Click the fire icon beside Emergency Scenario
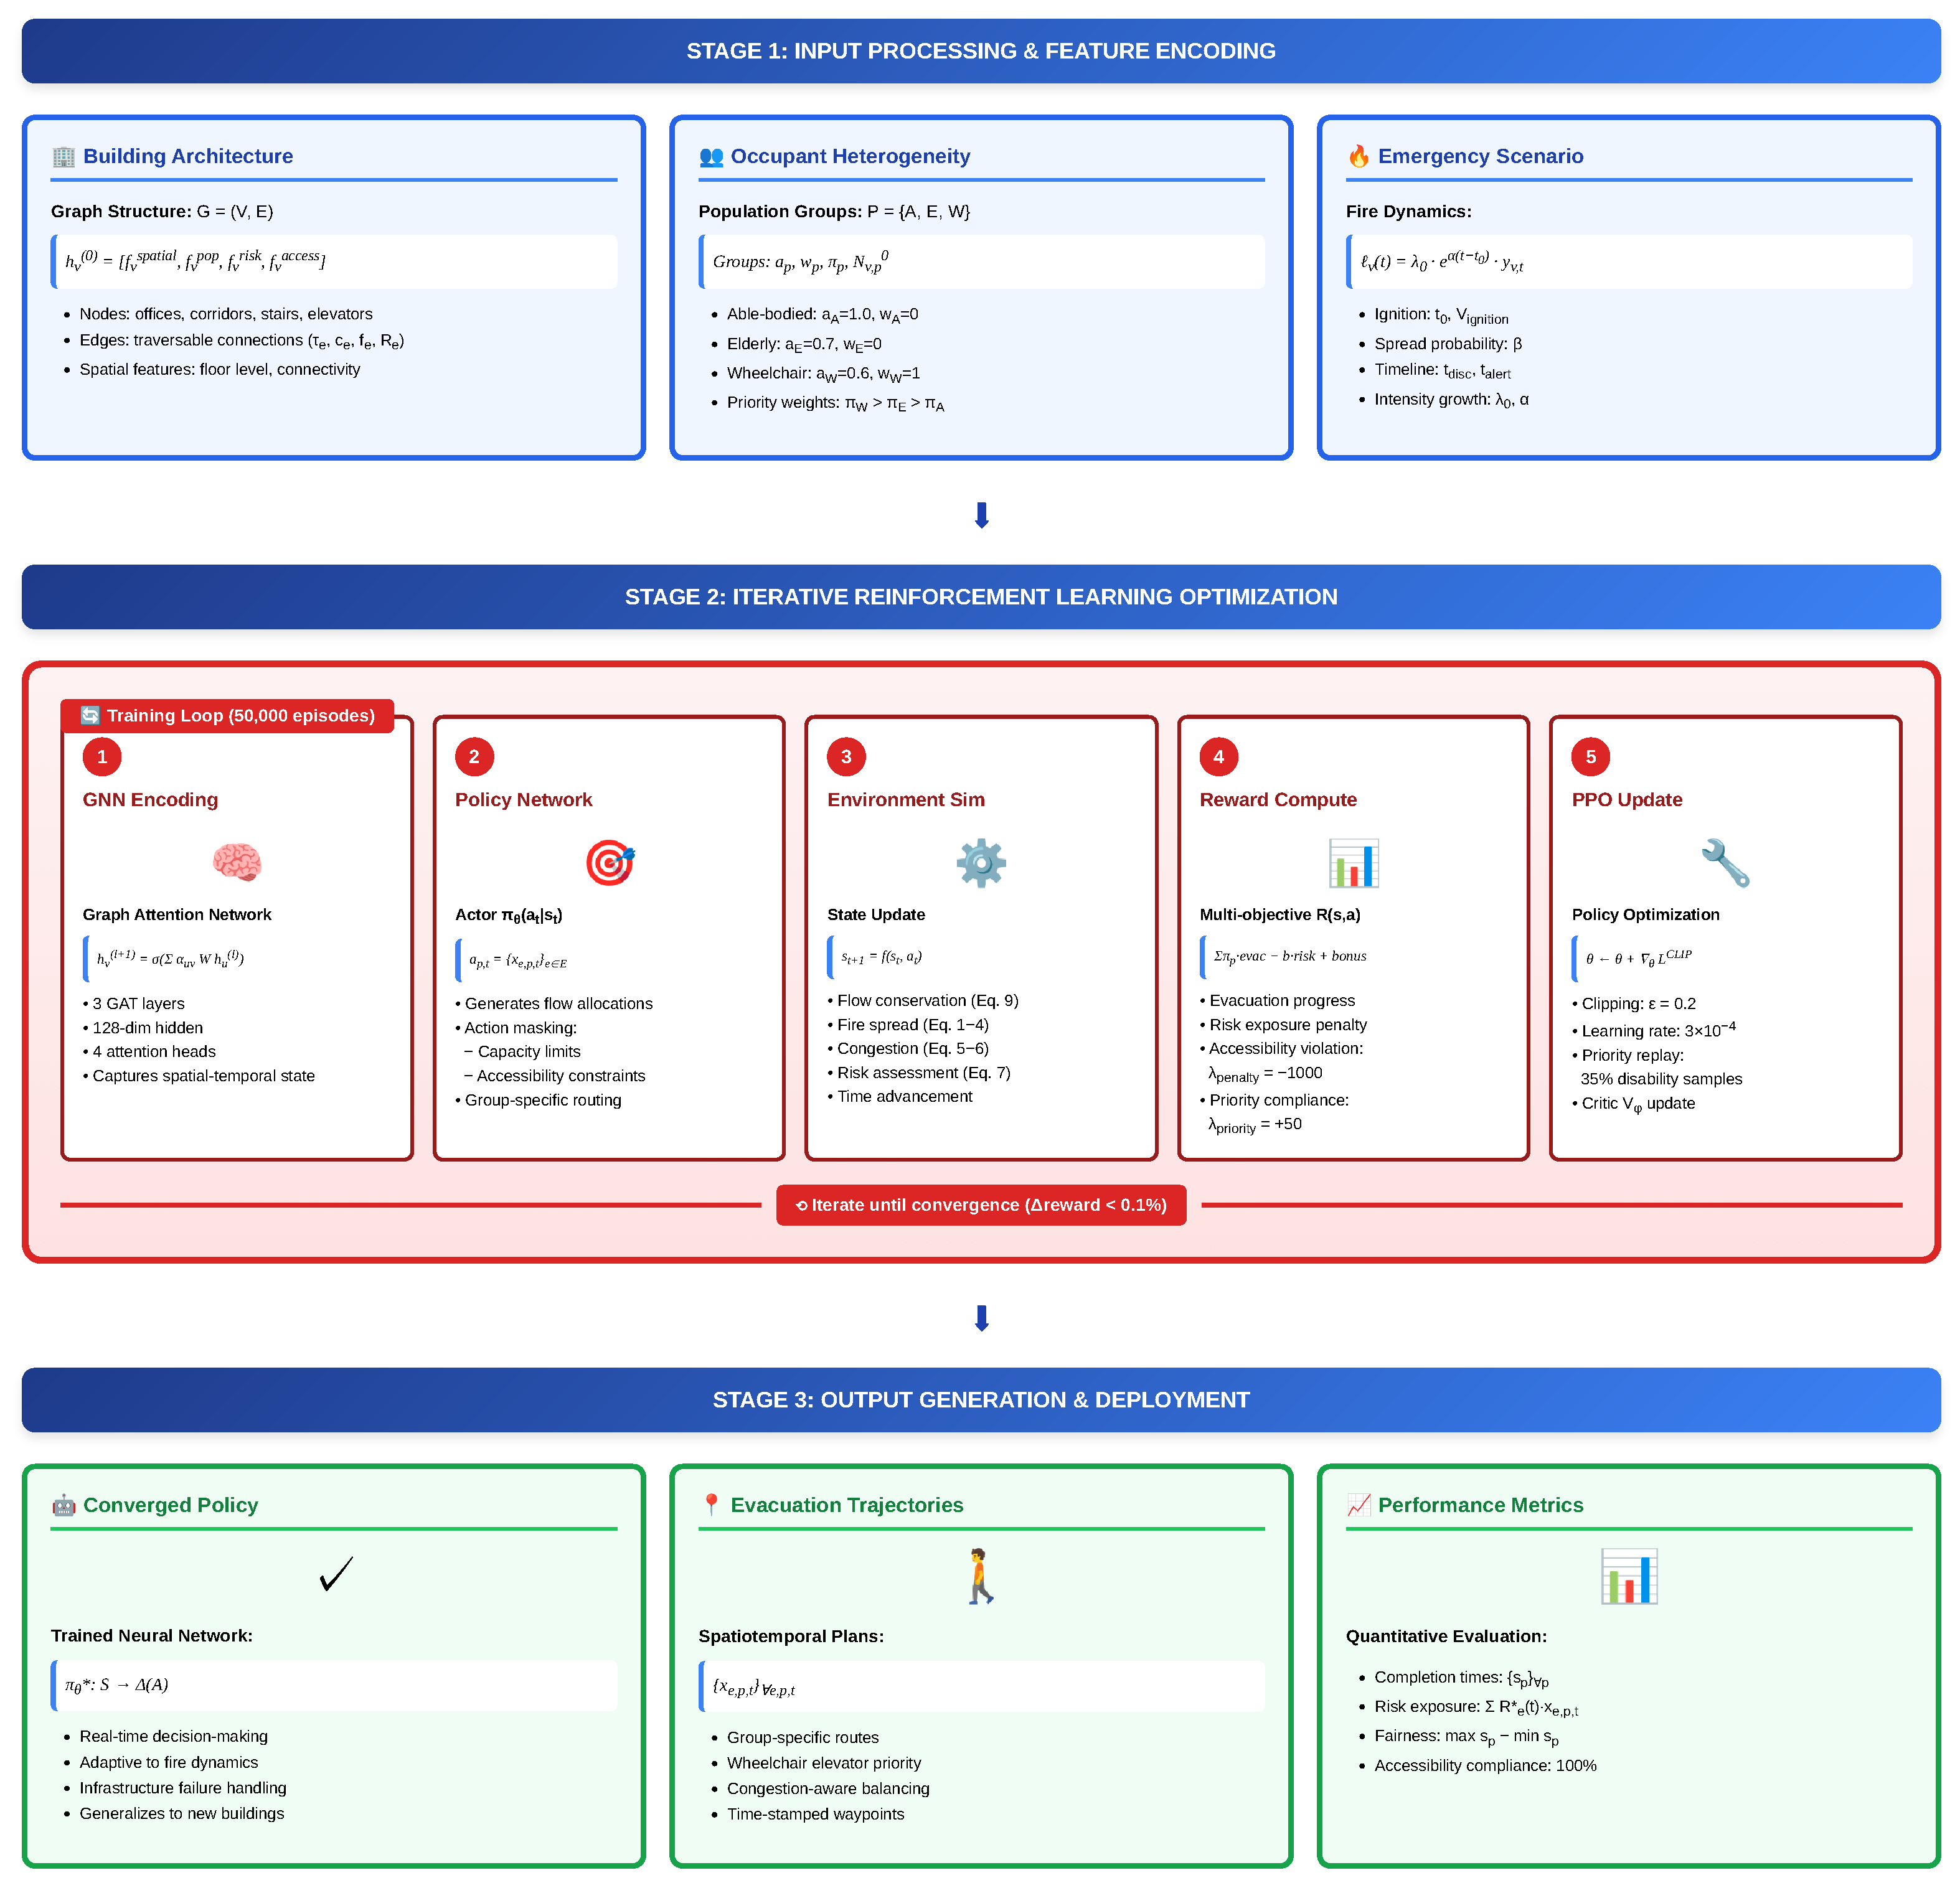This screenshot has width=1960, height=1888. [x=1358, y=156]
